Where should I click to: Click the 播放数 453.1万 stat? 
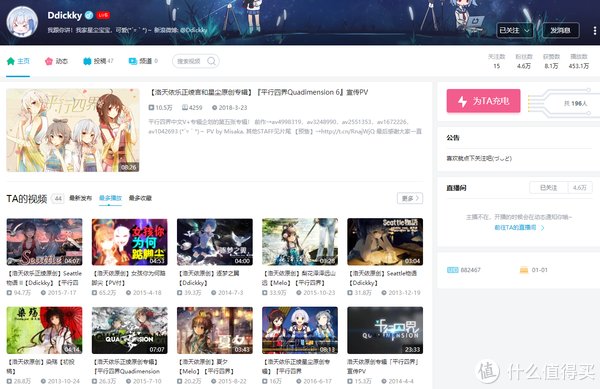point(579,61)
